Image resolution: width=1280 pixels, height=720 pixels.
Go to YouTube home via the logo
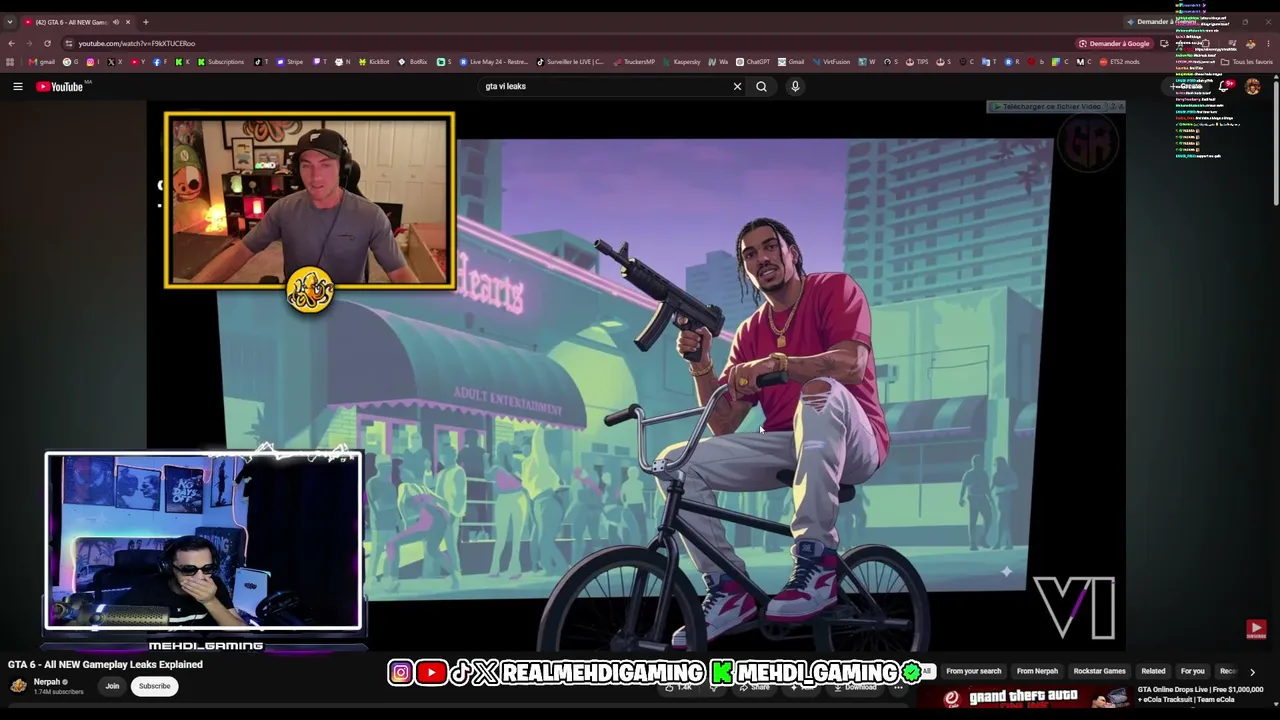60,87
